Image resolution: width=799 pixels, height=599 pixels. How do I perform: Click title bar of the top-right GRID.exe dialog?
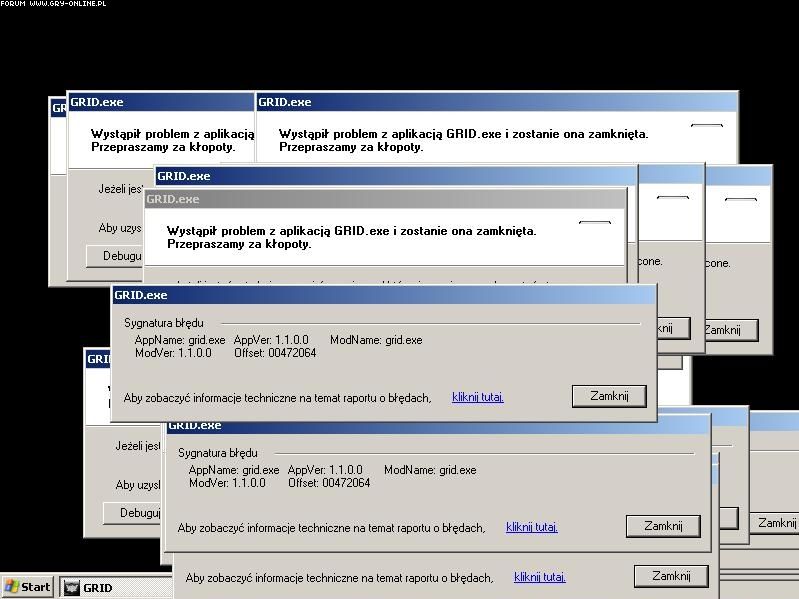[496, 102]
